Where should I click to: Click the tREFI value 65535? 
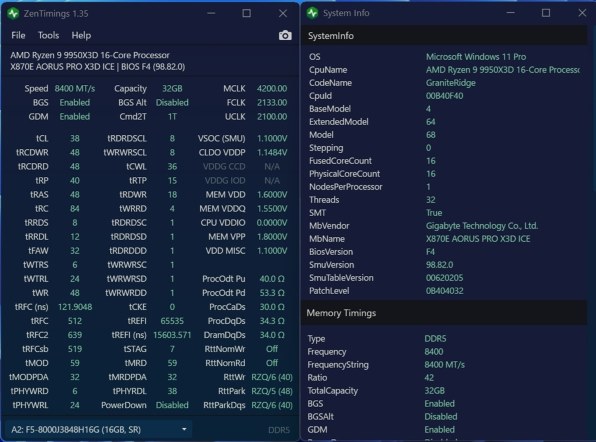coord(172,321)
